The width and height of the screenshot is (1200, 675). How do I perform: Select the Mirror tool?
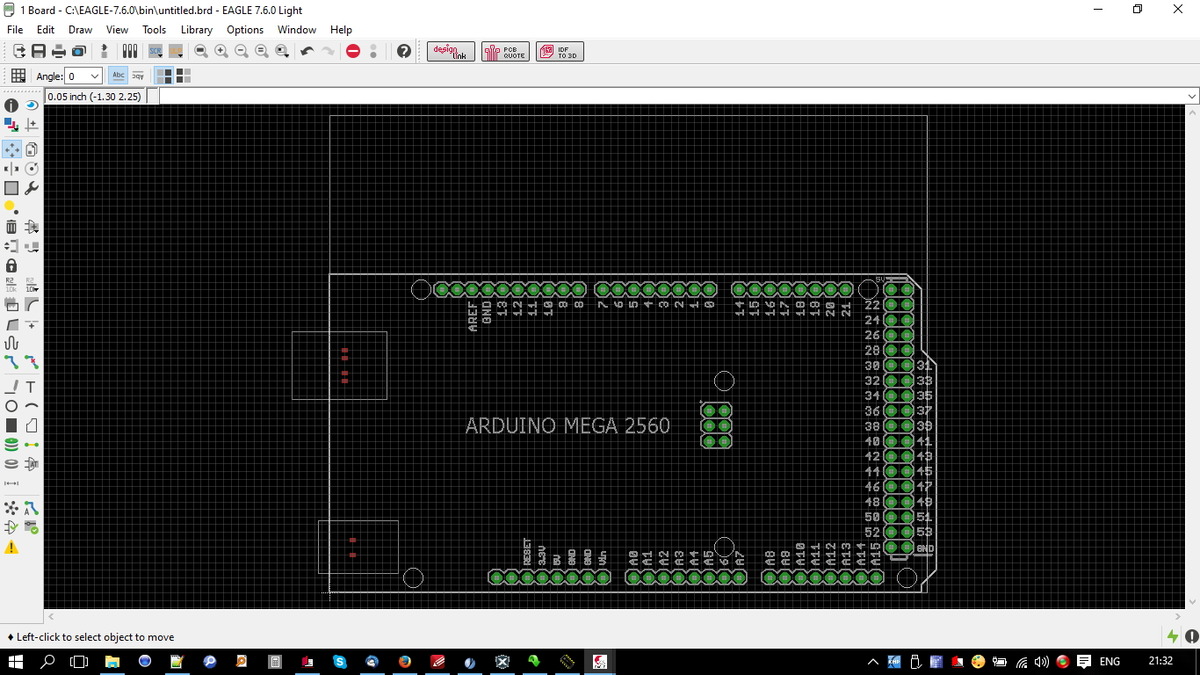point(12,167)
